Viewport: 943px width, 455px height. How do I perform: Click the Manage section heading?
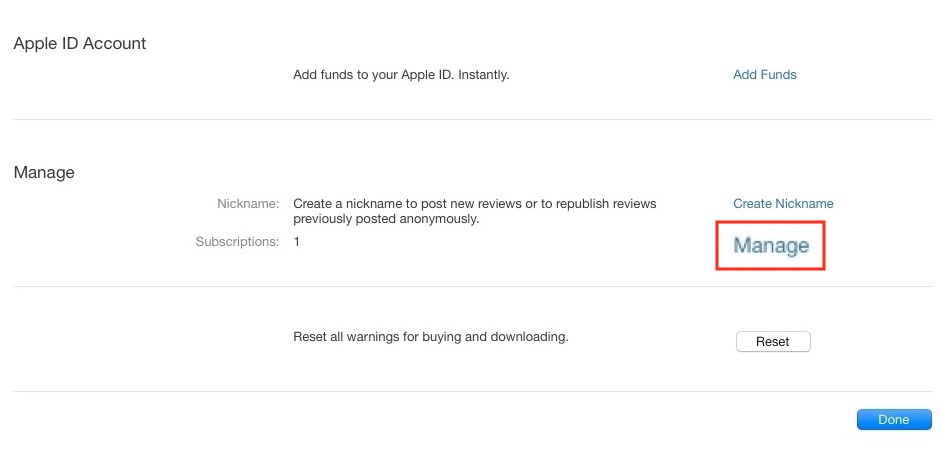point(44,172)
